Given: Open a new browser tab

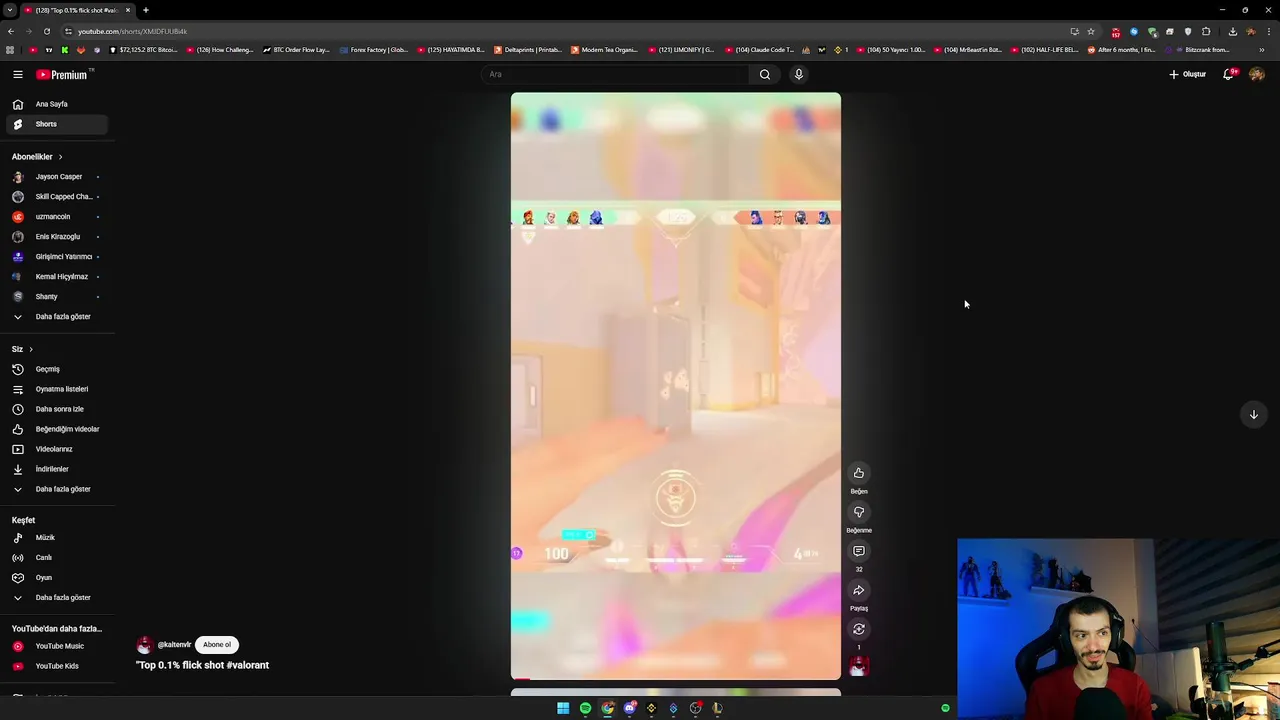Looking at the screenshot, I should point(145,10).
